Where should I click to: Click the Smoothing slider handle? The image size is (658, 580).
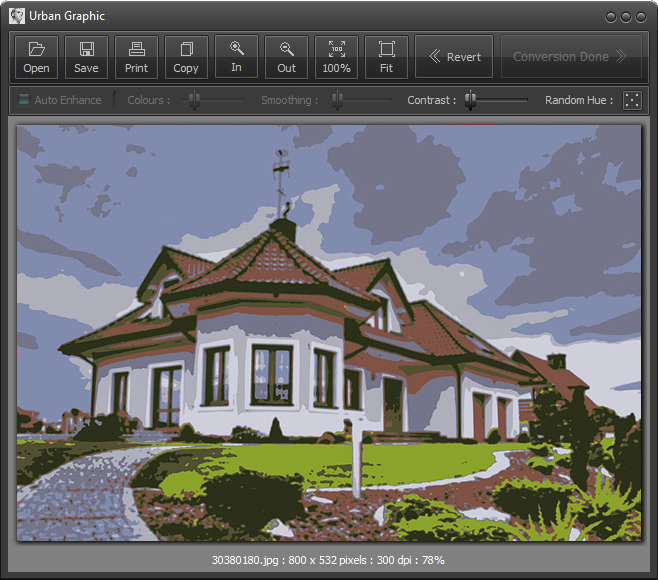coord(338,100)
